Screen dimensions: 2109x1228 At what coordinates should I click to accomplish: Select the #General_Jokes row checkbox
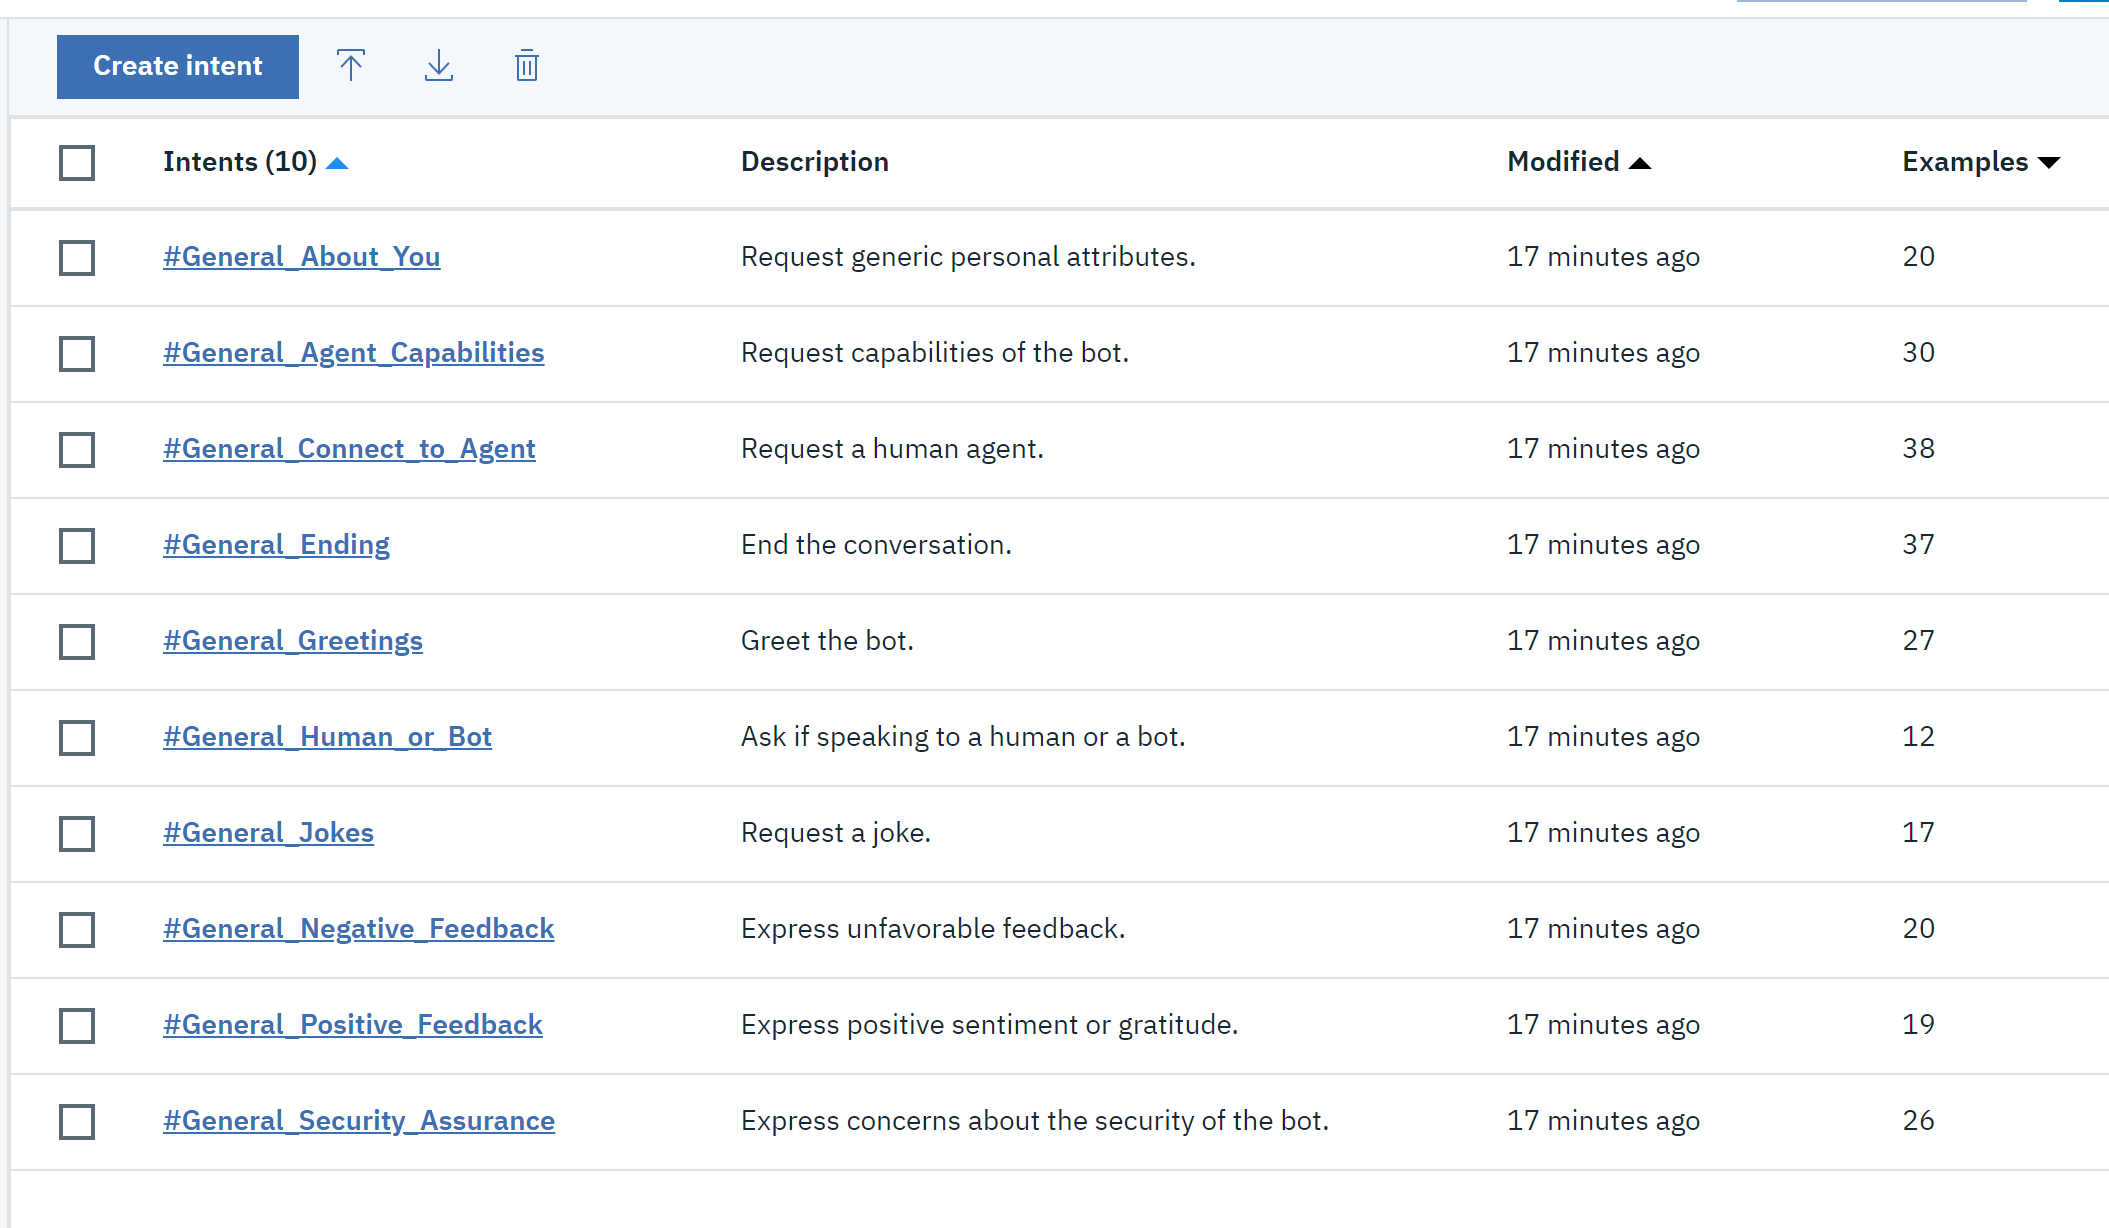coord(77,833)
